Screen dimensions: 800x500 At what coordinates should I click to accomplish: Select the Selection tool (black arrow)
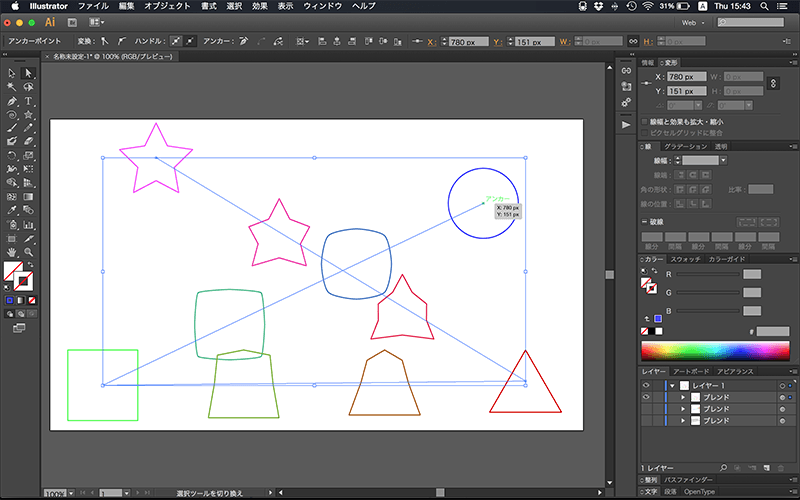tap(11, 73)
